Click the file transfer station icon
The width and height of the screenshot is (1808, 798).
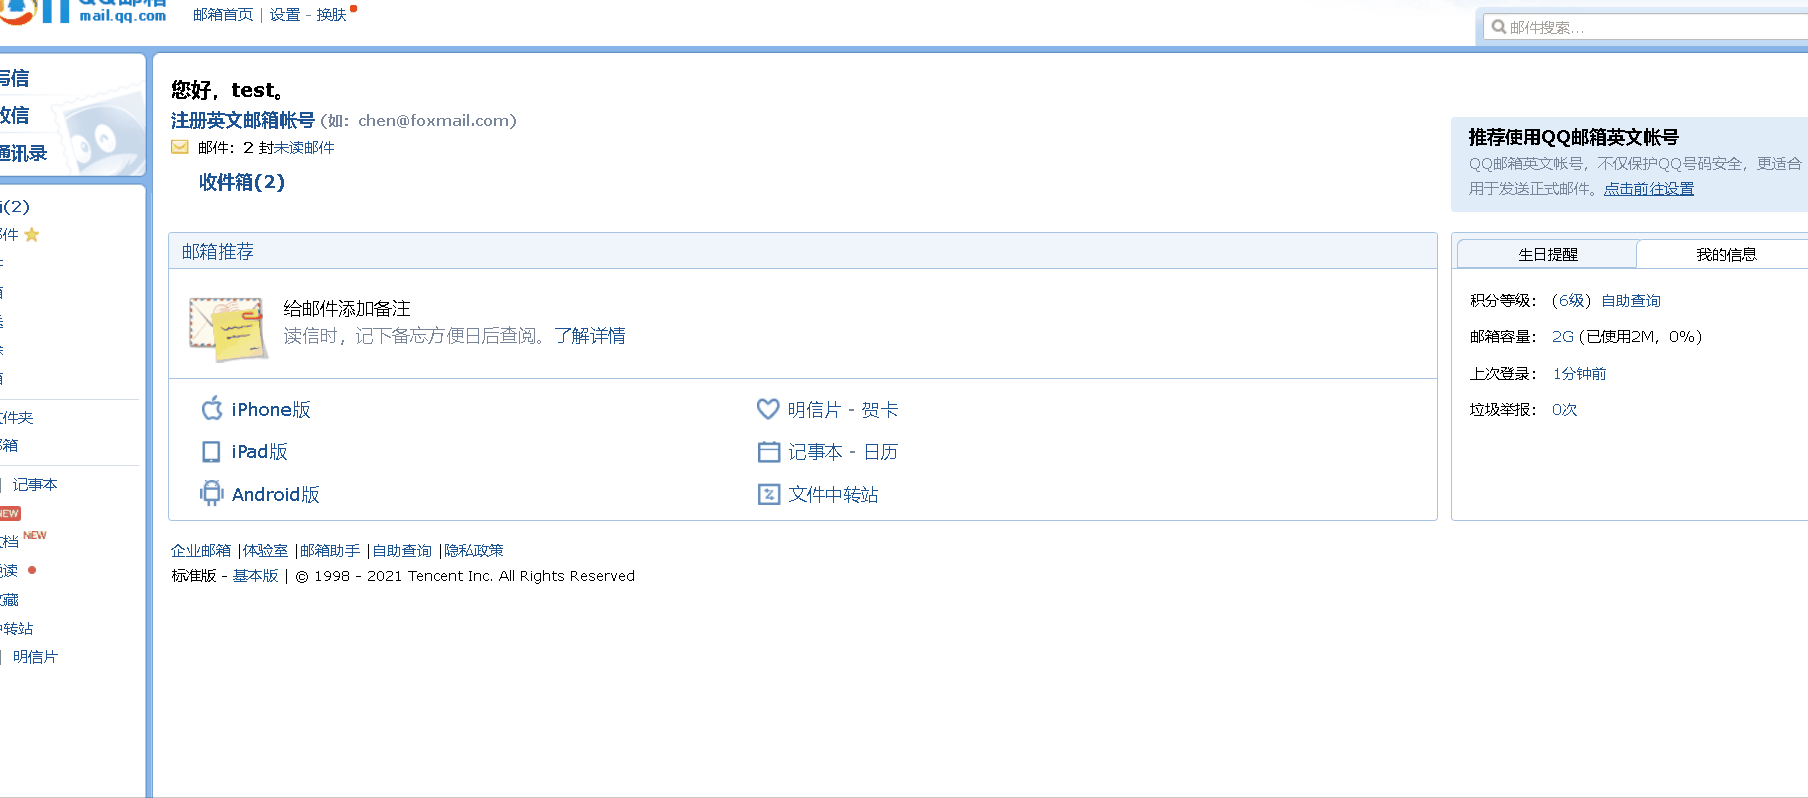(x=768, y=494)
